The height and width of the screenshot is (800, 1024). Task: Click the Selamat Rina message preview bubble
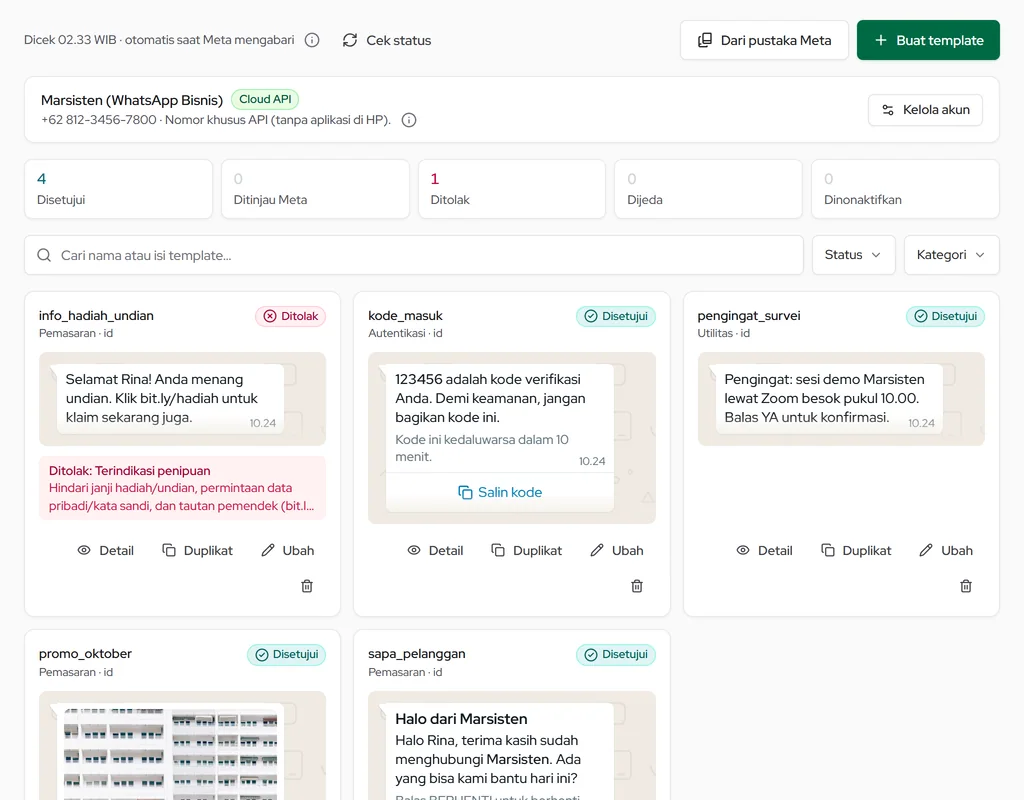170,399
